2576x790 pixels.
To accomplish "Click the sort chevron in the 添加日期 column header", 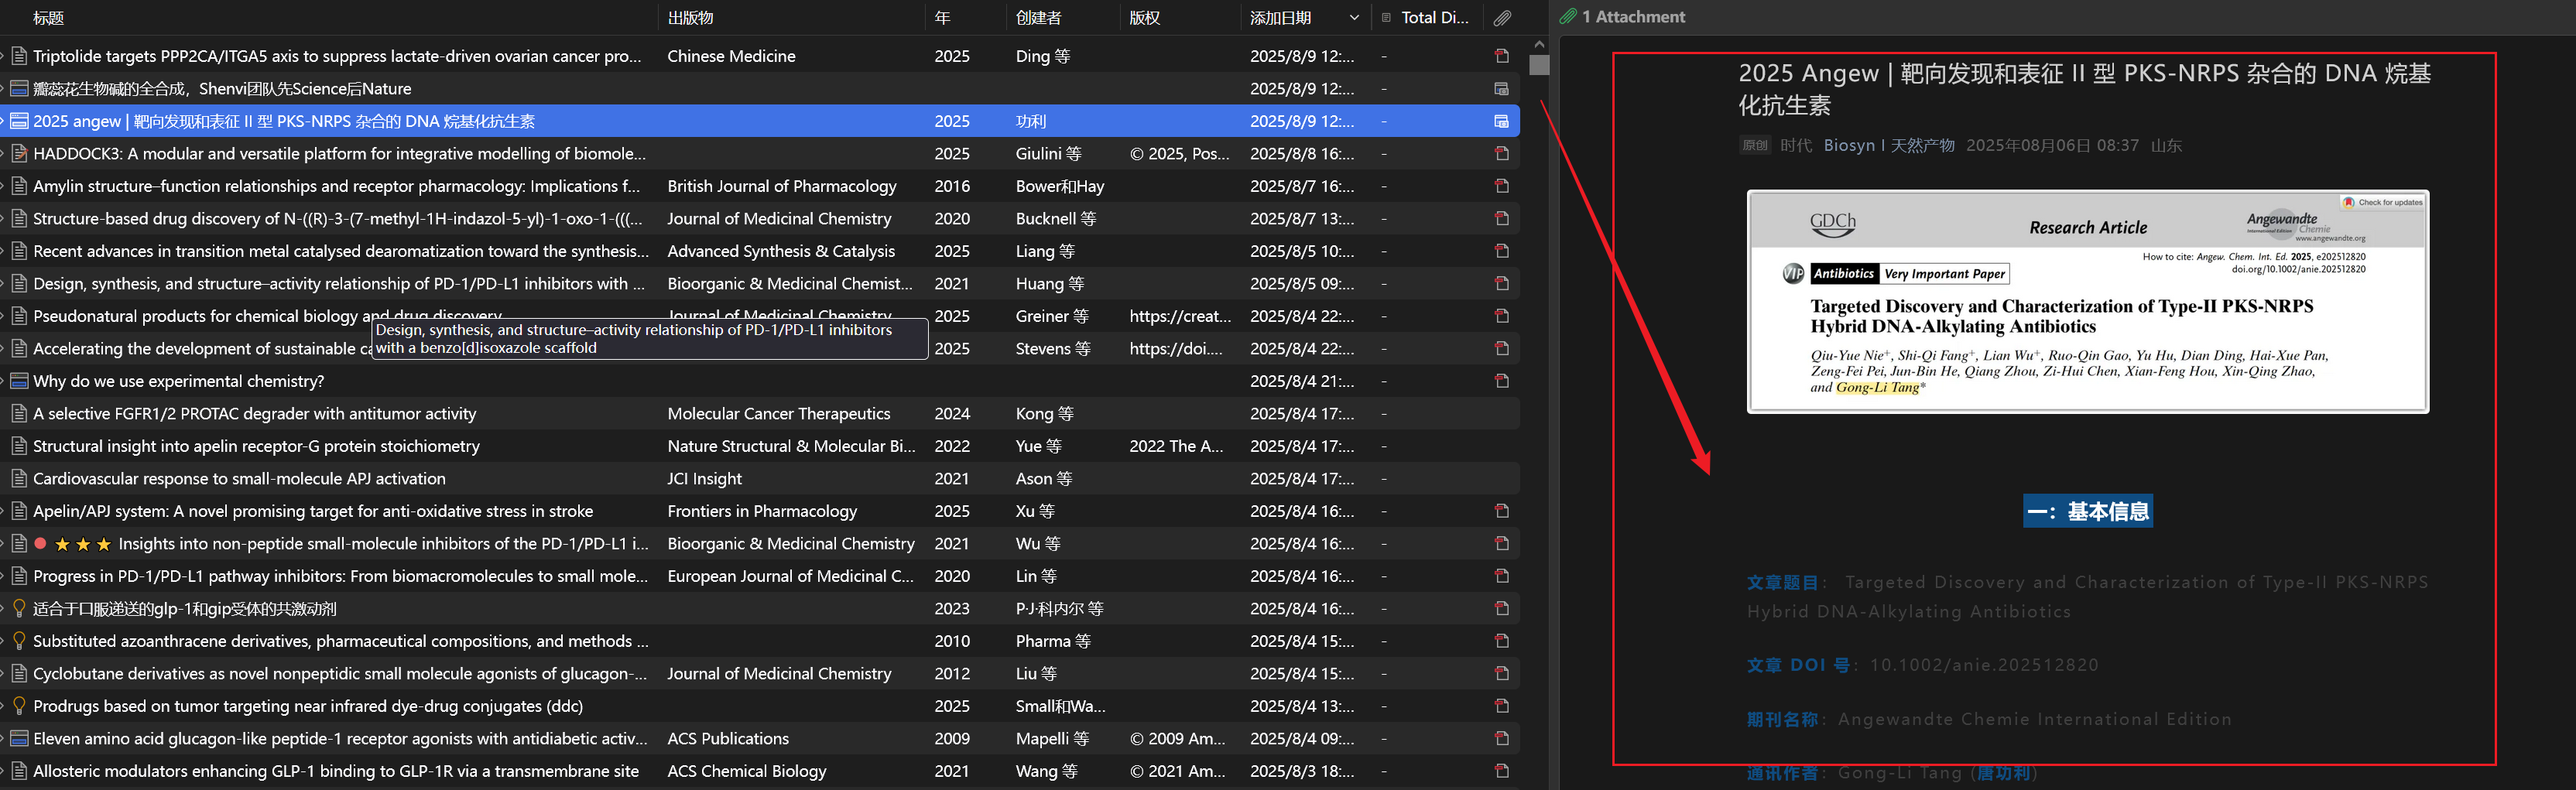I will point(1354,18).
